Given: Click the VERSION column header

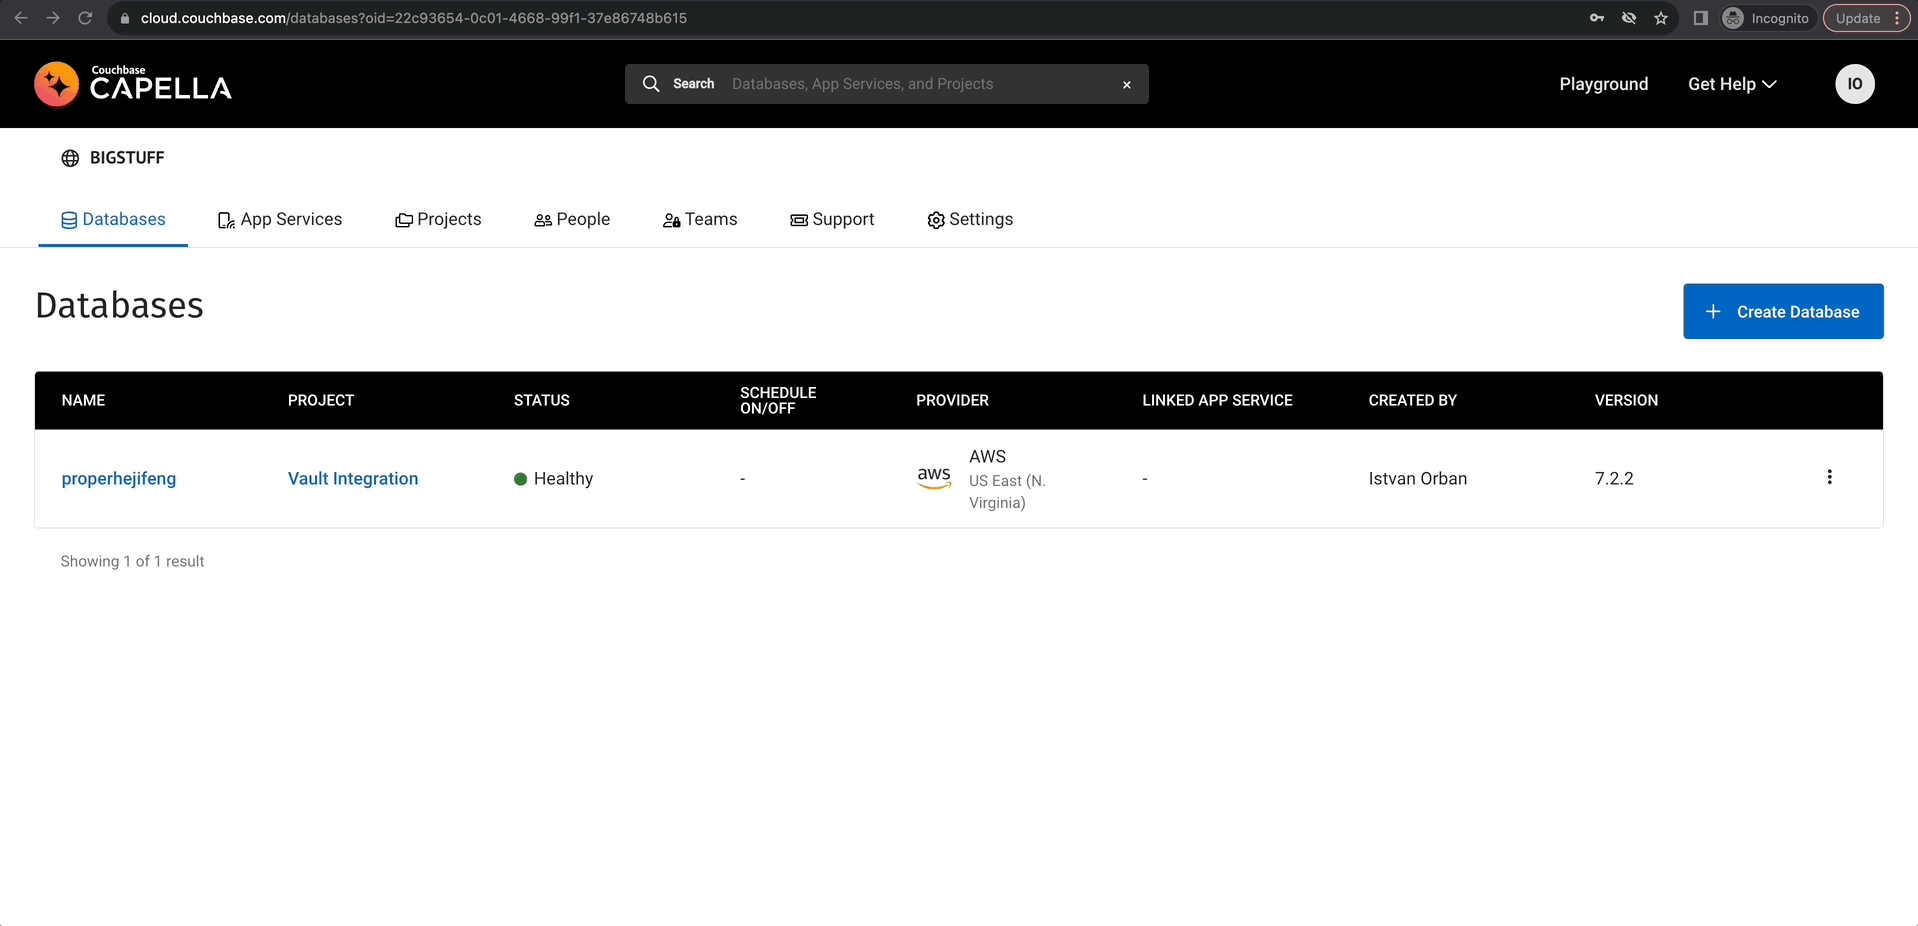Looking at the screenshot, I should pyautogui.click(x=1626, y=400).
